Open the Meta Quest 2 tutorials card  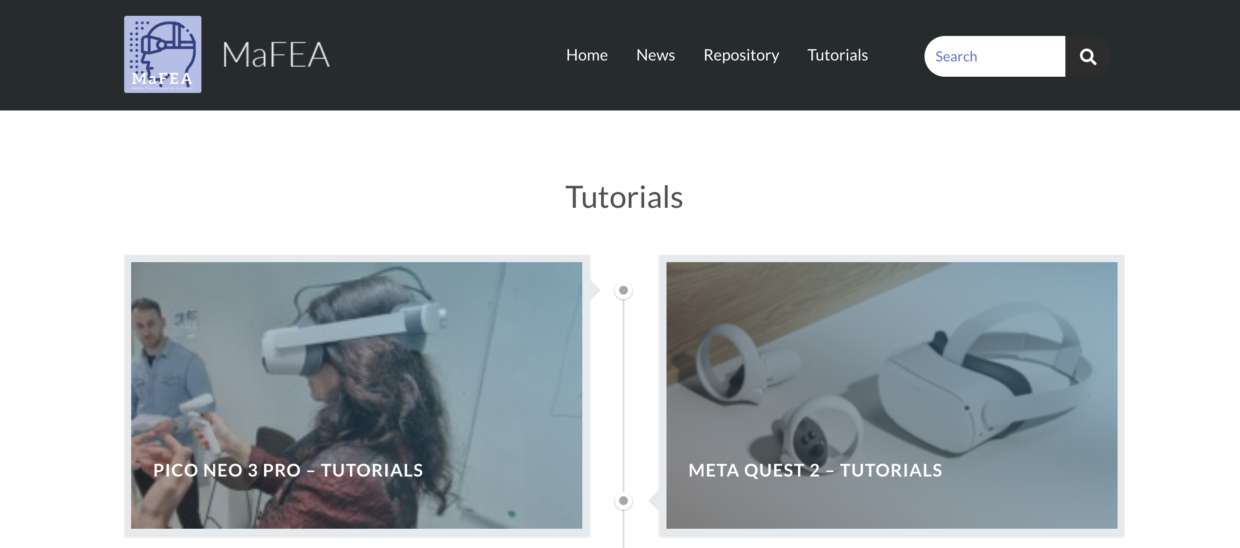click(892, 395)
